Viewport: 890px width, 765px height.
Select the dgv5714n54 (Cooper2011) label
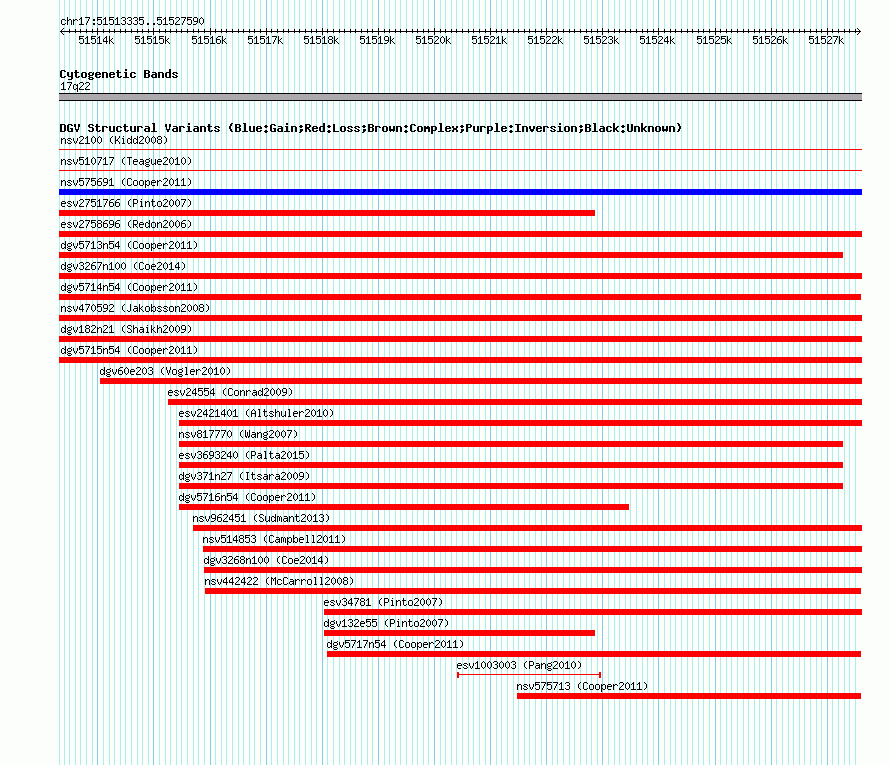(129, 287)
